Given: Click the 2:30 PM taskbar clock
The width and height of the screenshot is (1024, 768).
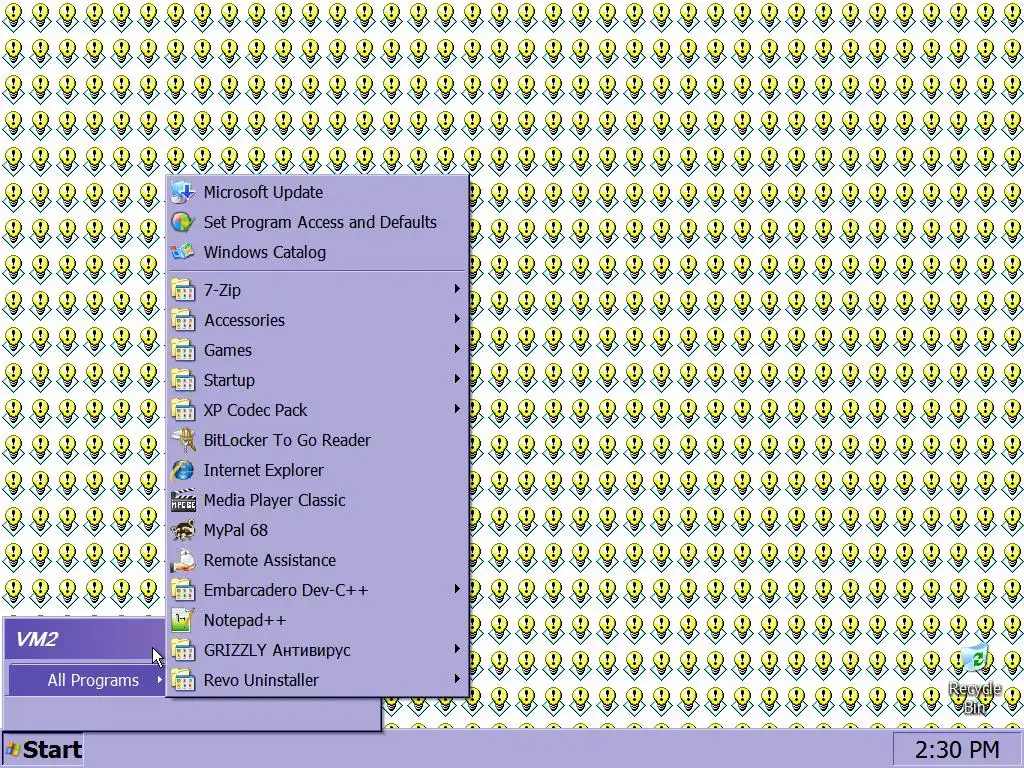Looking at the screenshot, I should coord(957,750).
